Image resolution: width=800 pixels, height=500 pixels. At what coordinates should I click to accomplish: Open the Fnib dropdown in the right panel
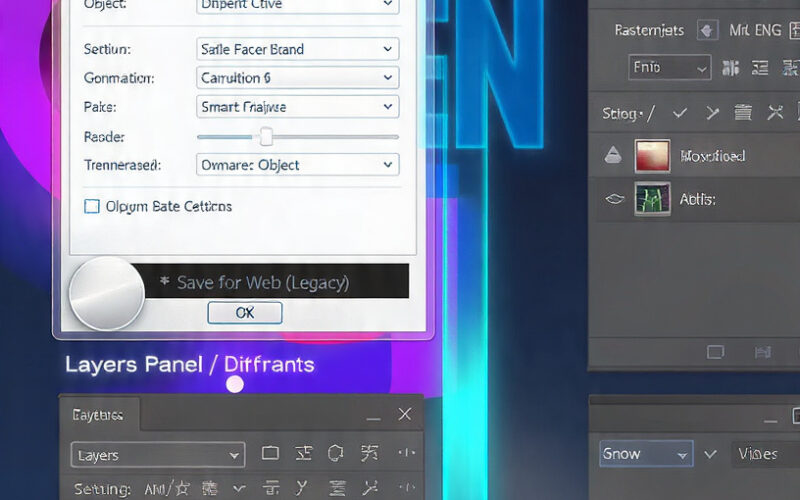[x=669, y=67]
